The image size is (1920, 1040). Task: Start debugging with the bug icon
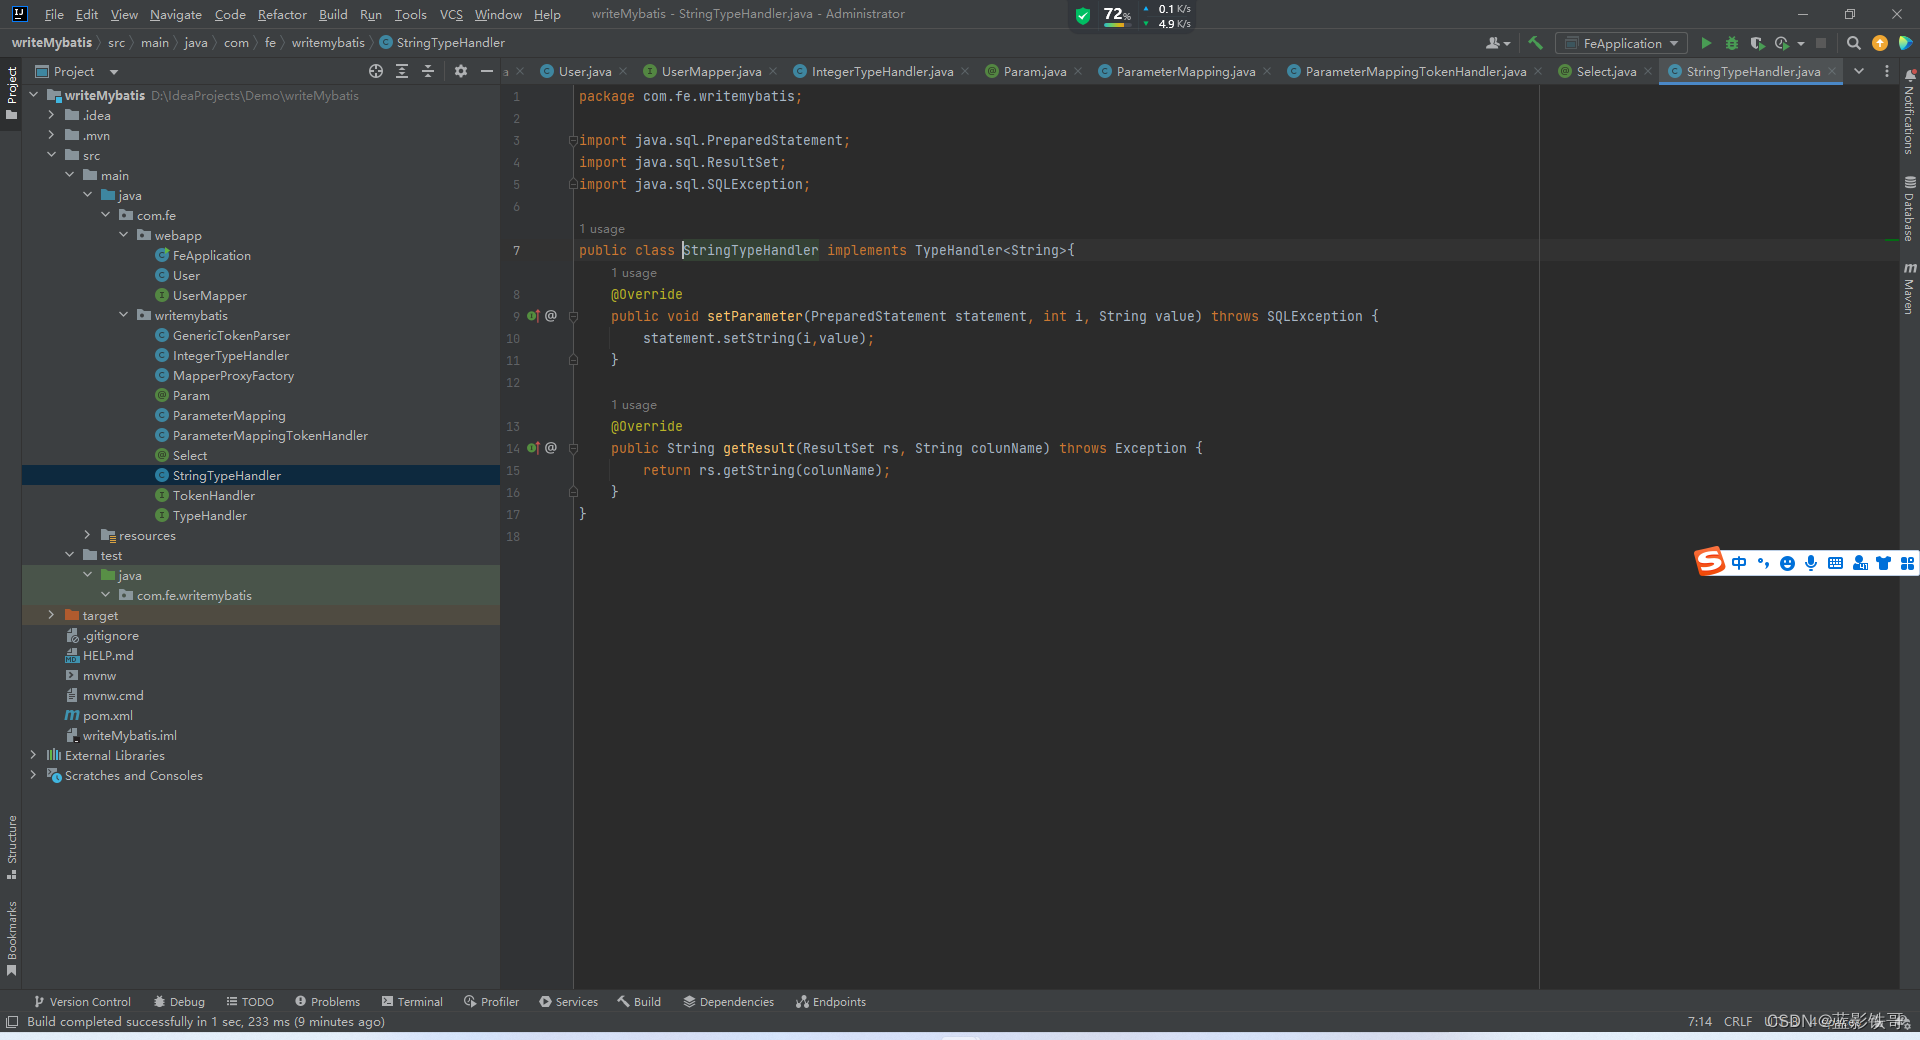(1732, 43)
